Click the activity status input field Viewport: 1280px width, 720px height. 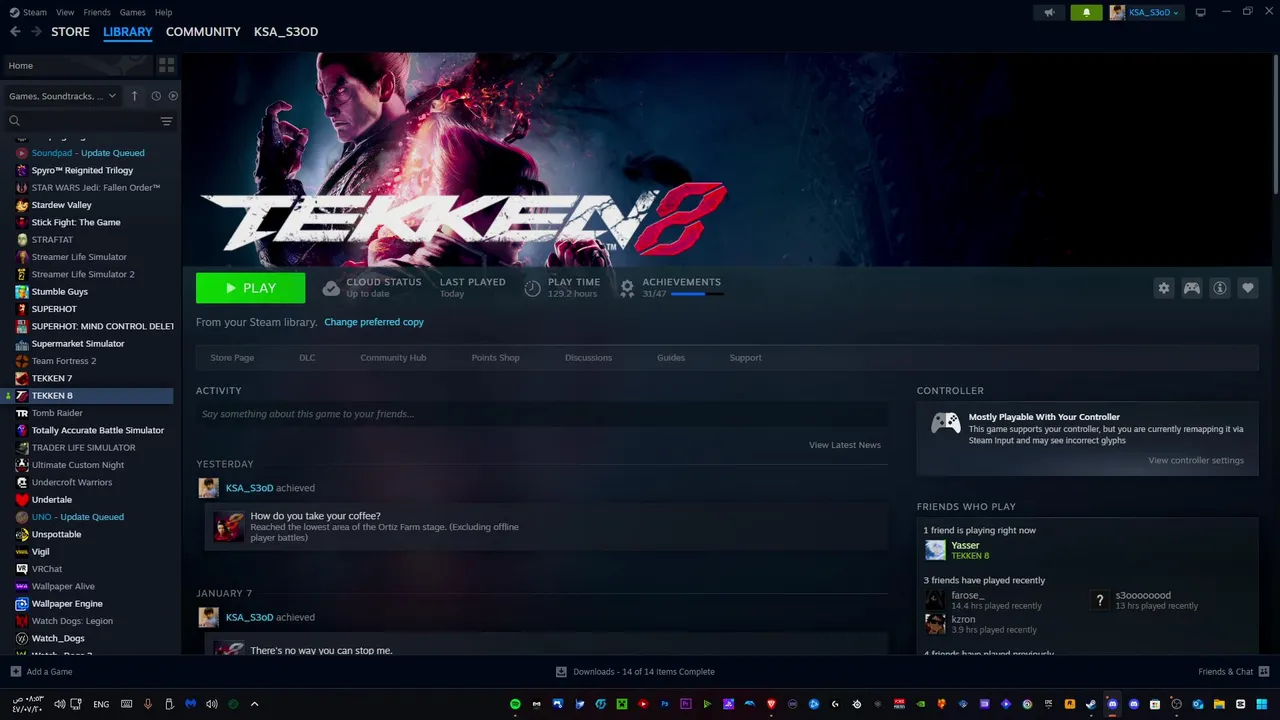[542, 414]
